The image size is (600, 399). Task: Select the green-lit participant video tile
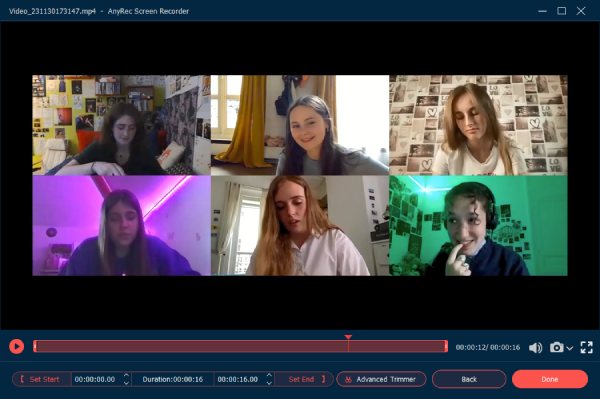[x=478, y=225]
